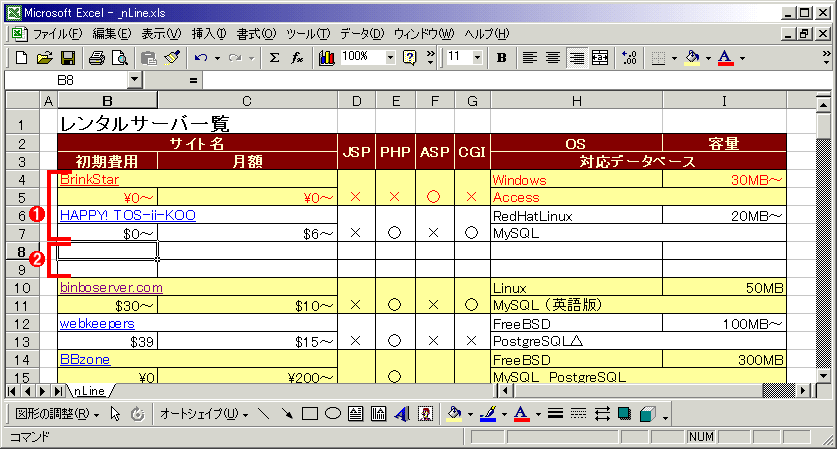The image size is (837, 449).
Task: Open the Name Box dropdown arrow
Action: (x=135, y=80)
